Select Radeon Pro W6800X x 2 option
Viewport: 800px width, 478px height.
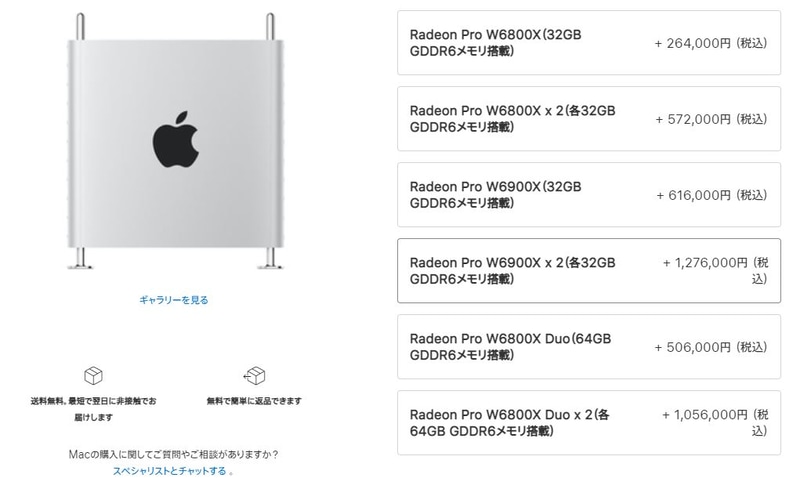point(589,119)
